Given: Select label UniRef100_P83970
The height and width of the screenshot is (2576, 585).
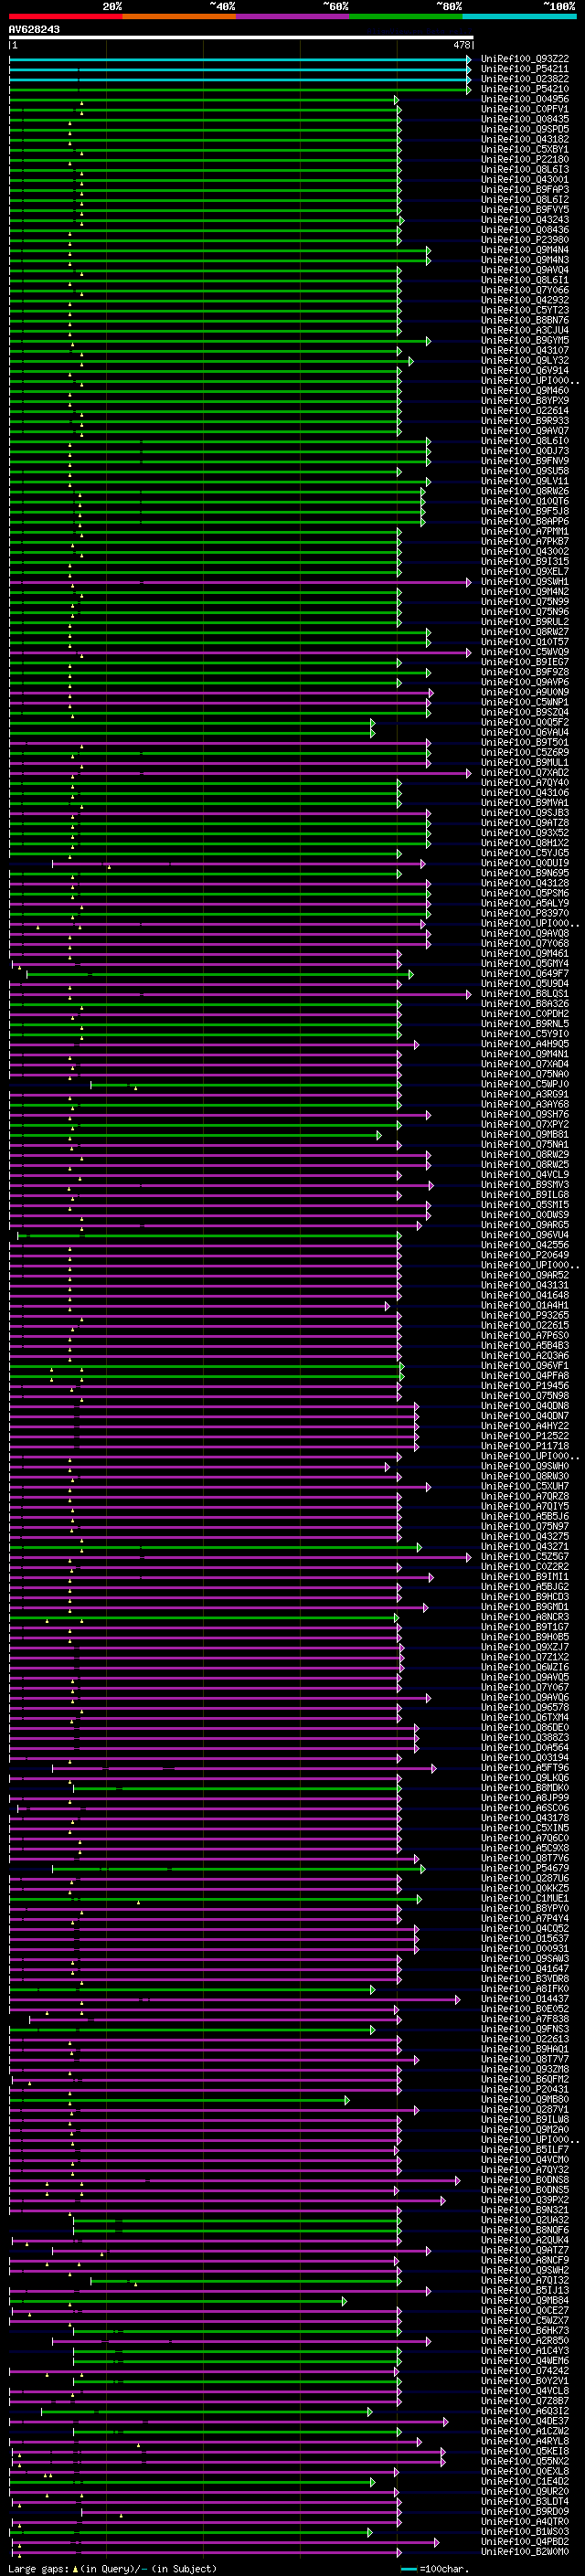Looking at the screenshot, I should coord(525,913).
